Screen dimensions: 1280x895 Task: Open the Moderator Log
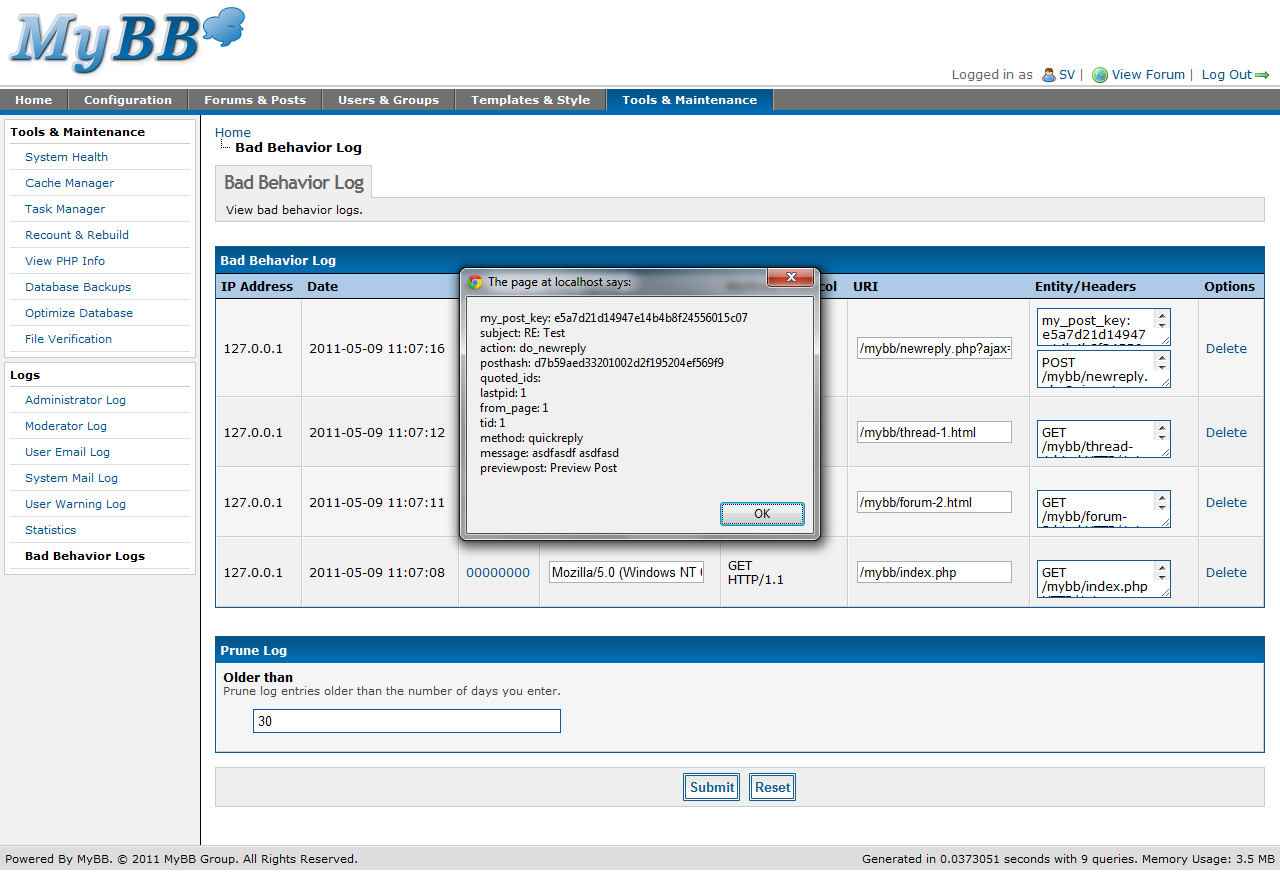pyautogui.click(x=66, y=426)
